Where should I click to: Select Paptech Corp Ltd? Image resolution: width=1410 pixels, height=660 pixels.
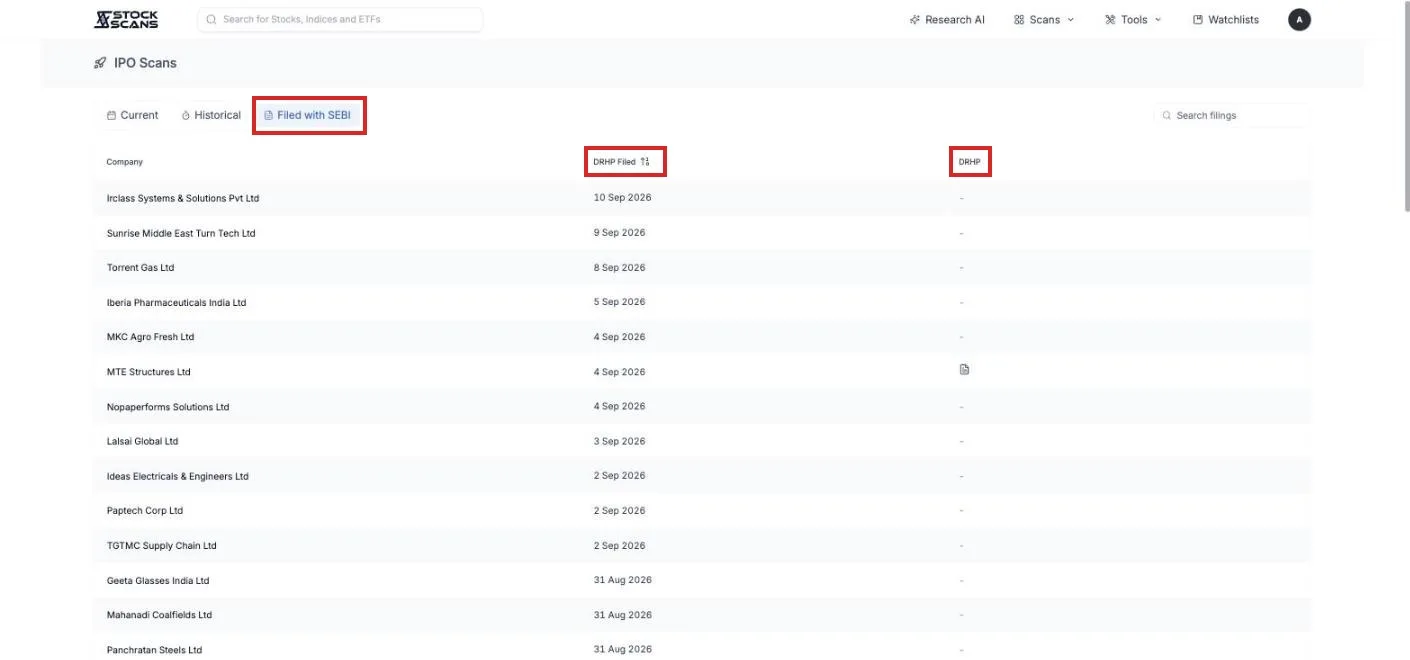pos(145,511)
